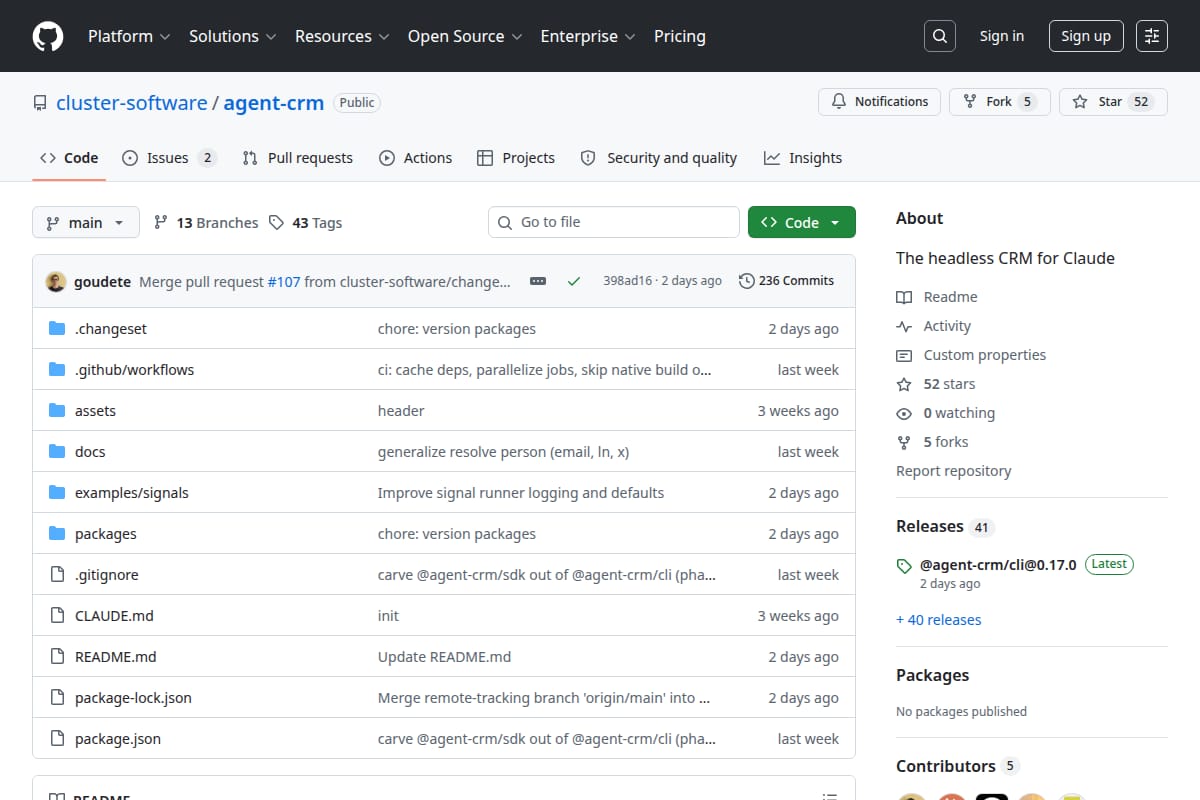1200x800 pixels.
Task: Open the README.md file
Action: click(116, 657)
